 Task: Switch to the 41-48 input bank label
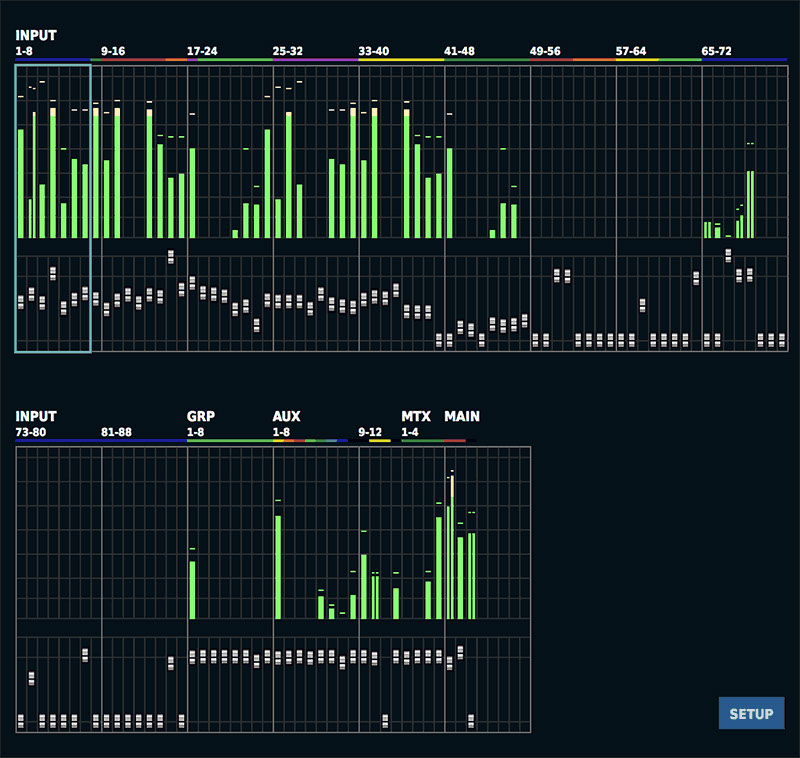point(460,50)
